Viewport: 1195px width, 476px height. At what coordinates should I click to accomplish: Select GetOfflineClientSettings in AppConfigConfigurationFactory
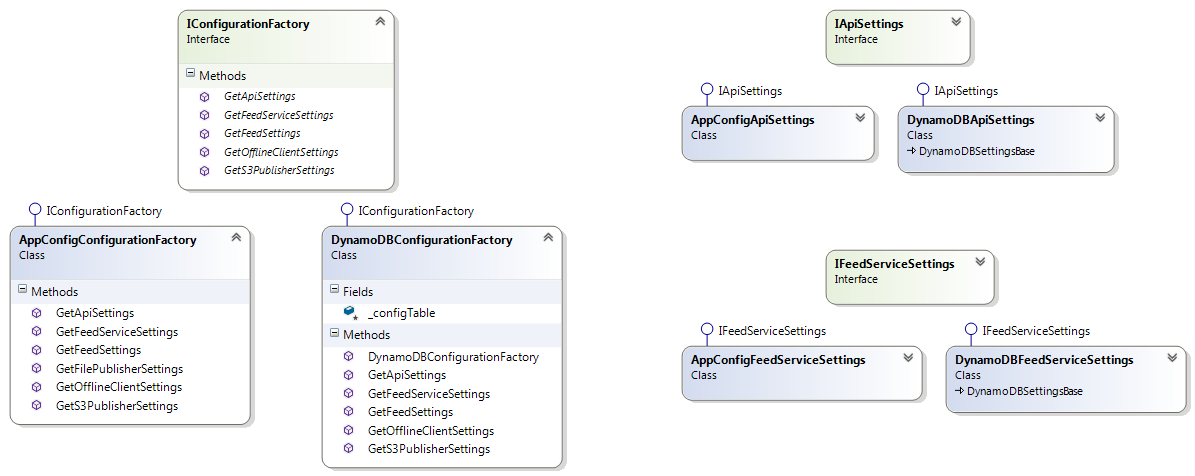point(119,387)
